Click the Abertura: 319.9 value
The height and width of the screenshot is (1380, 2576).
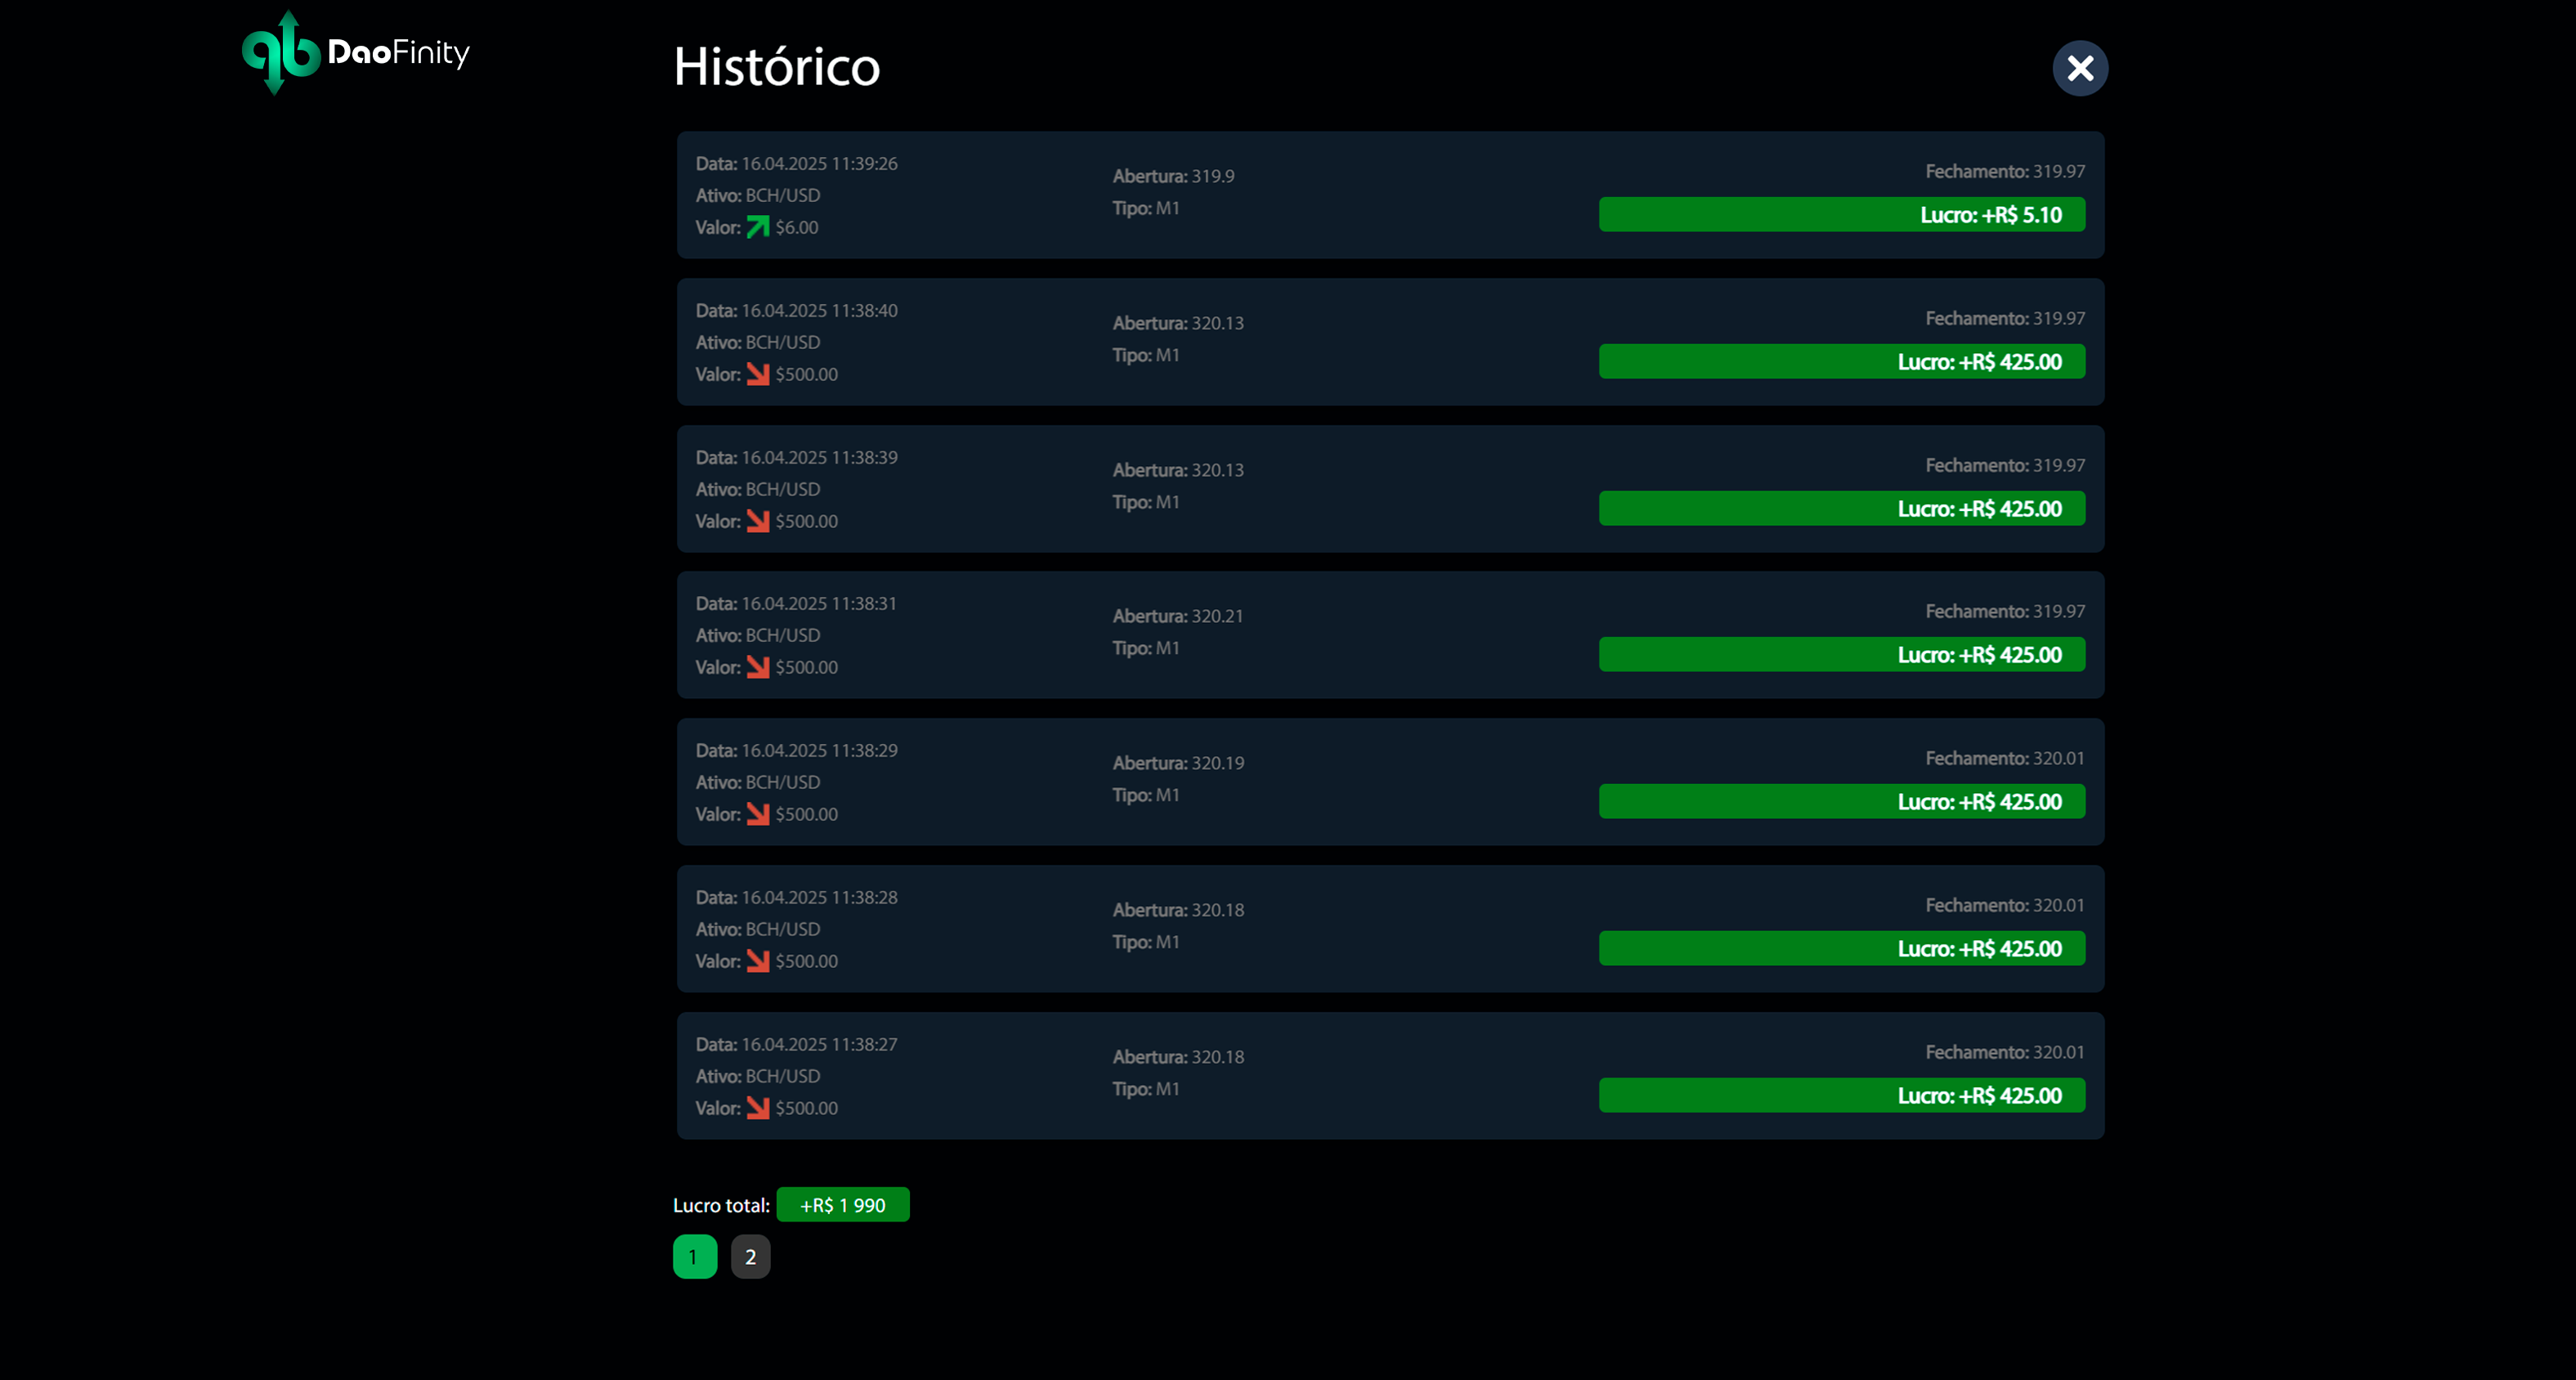[1174, 176]
